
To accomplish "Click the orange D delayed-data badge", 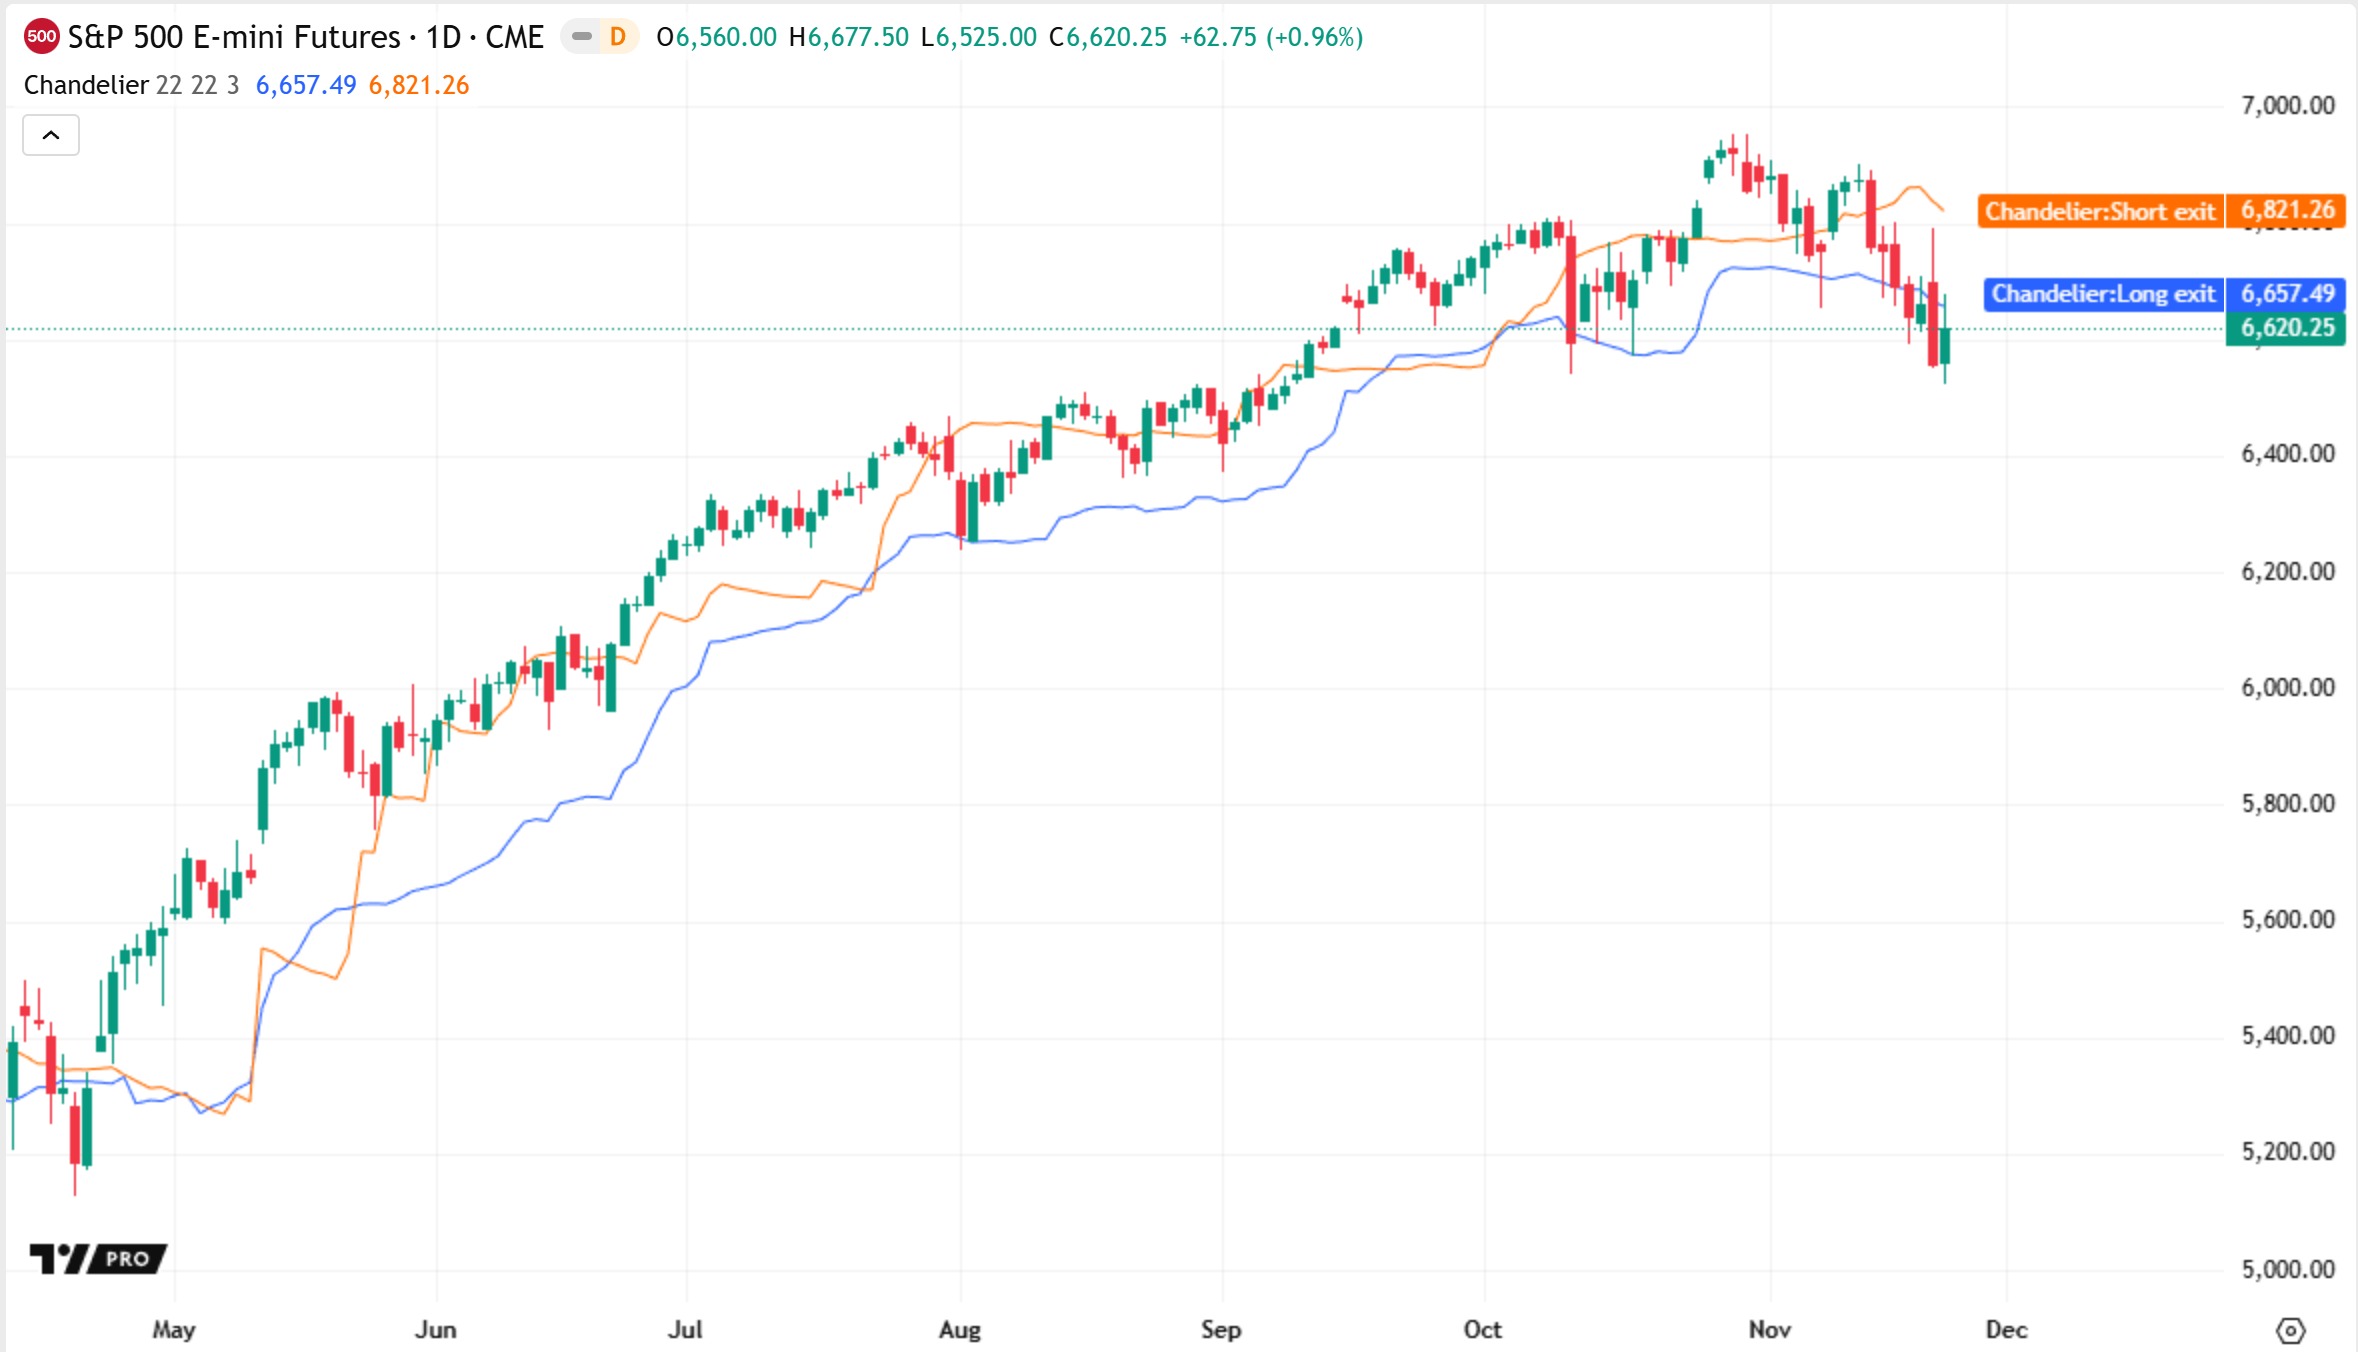I will tap(618, 37).
